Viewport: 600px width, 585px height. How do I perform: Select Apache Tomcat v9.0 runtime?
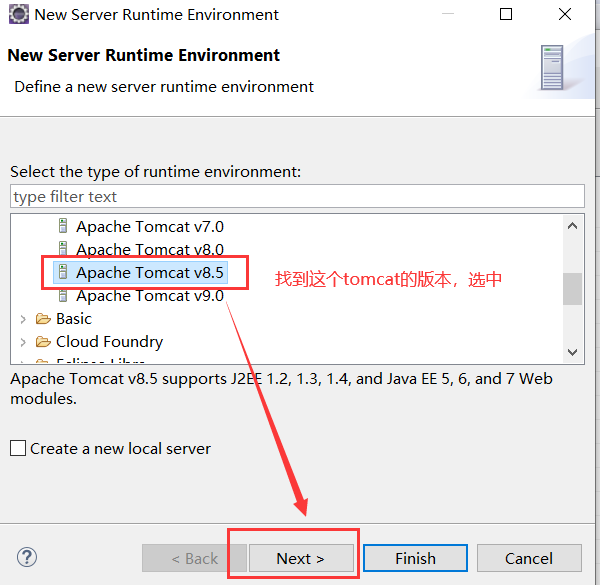pos(150,296)
